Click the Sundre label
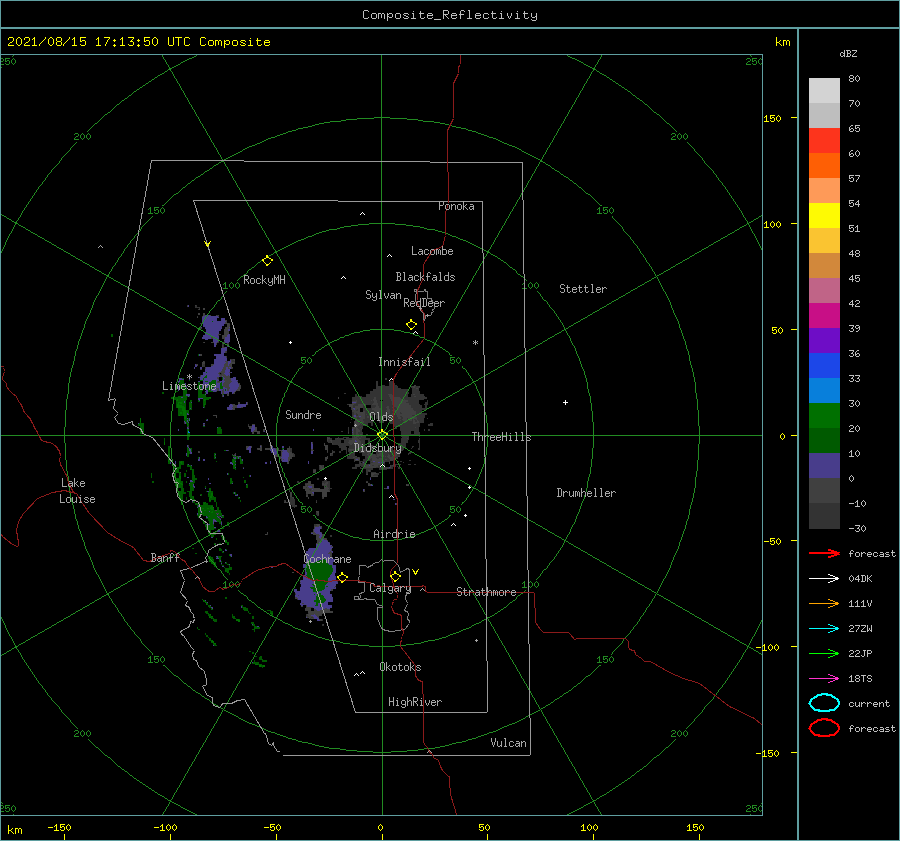900x841 pixels. pyautogui.click(x=303, y=414)
